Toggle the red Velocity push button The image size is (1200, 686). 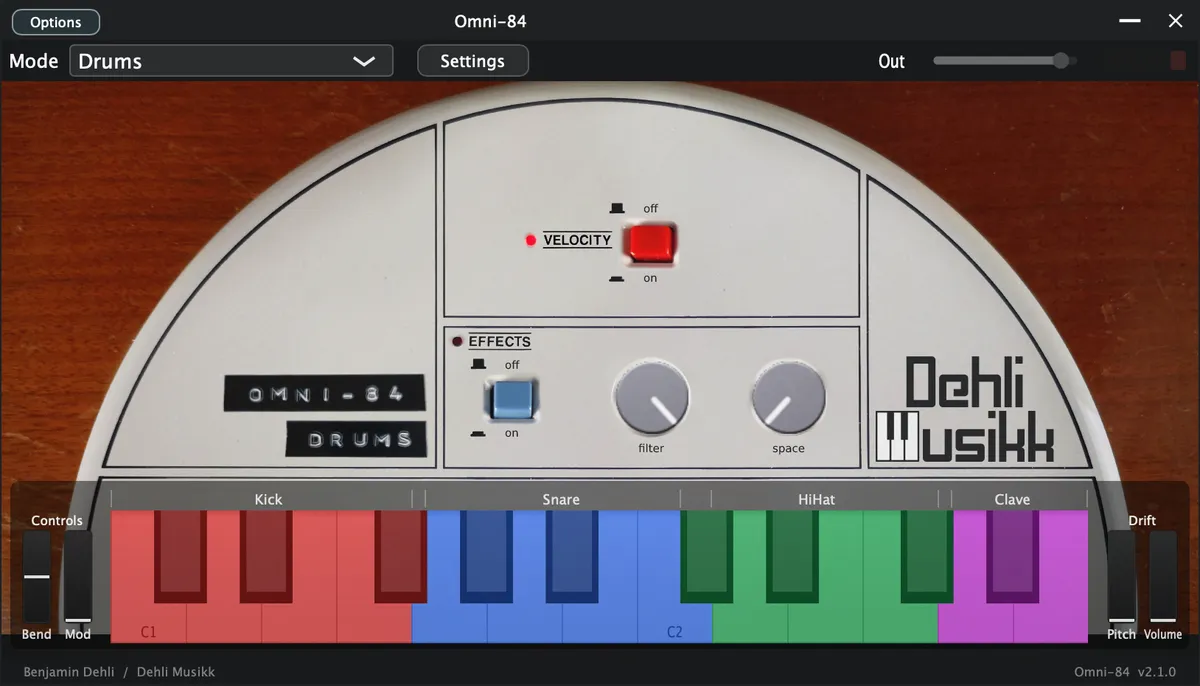650,241
